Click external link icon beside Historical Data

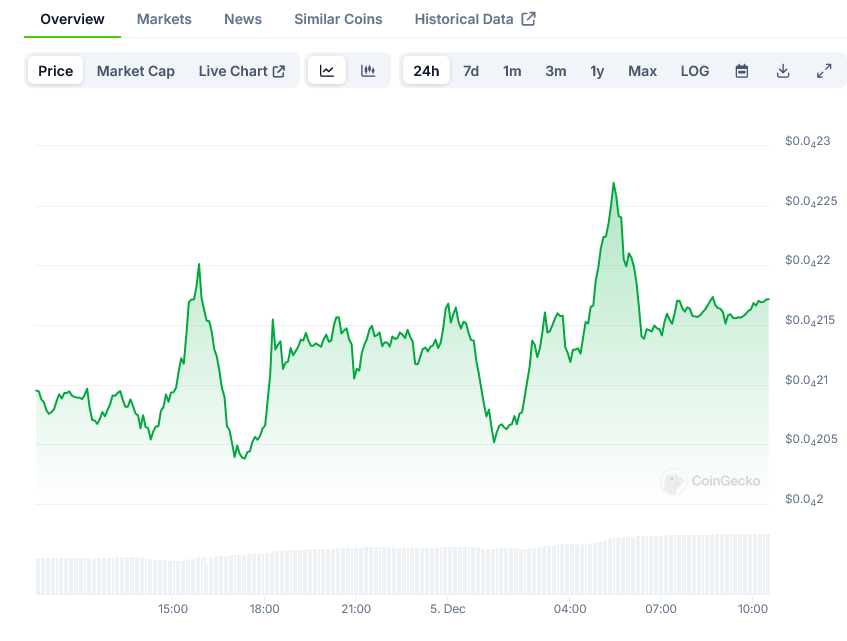tap(529, 19)
